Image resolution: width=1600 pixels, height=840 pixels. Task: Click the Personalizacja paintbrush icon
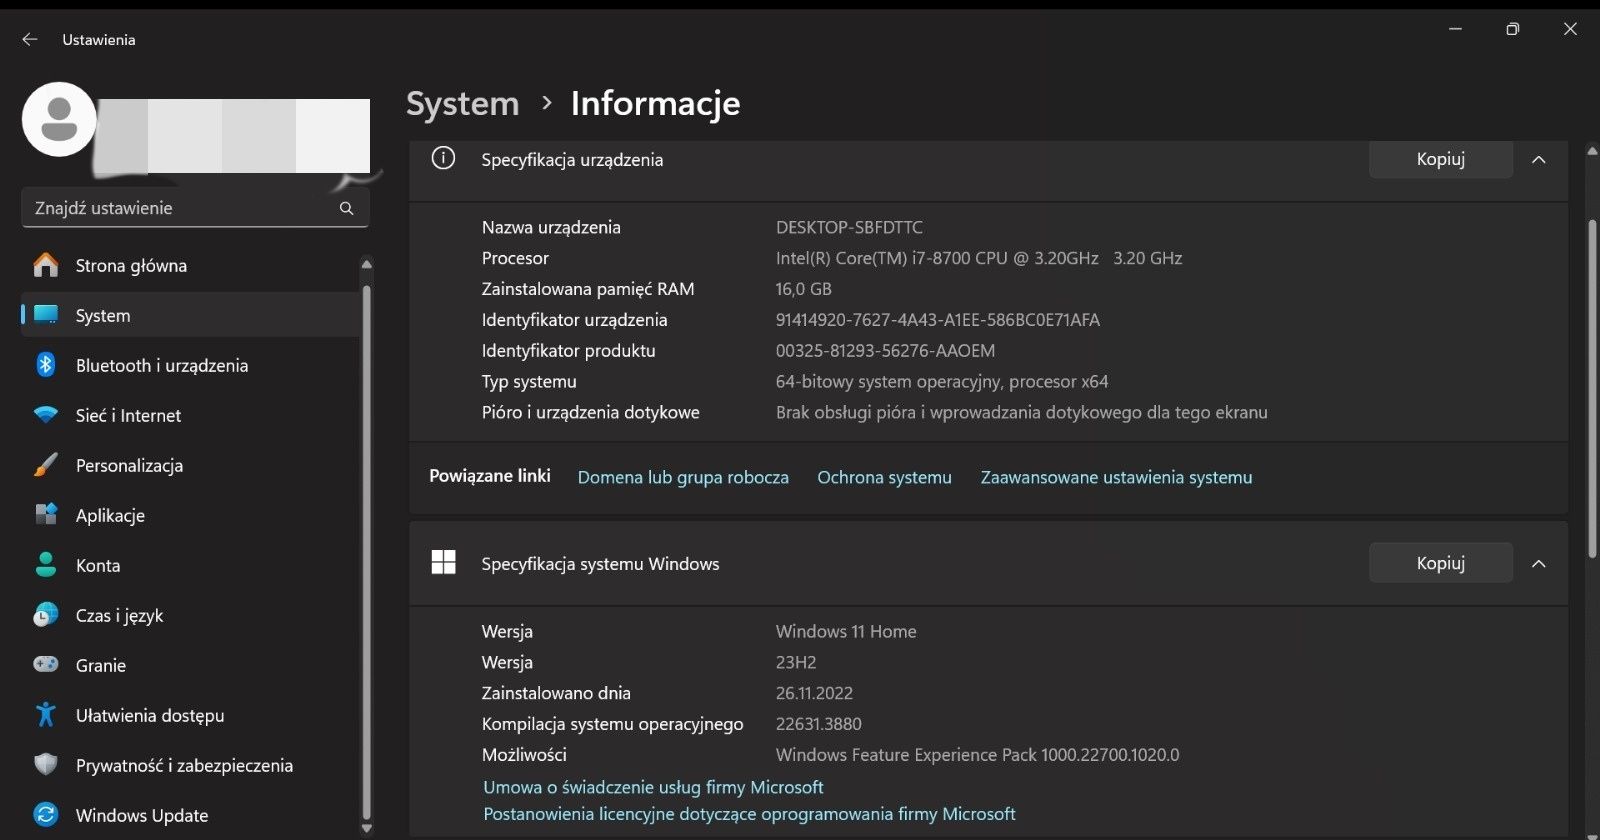click(46, 465)
